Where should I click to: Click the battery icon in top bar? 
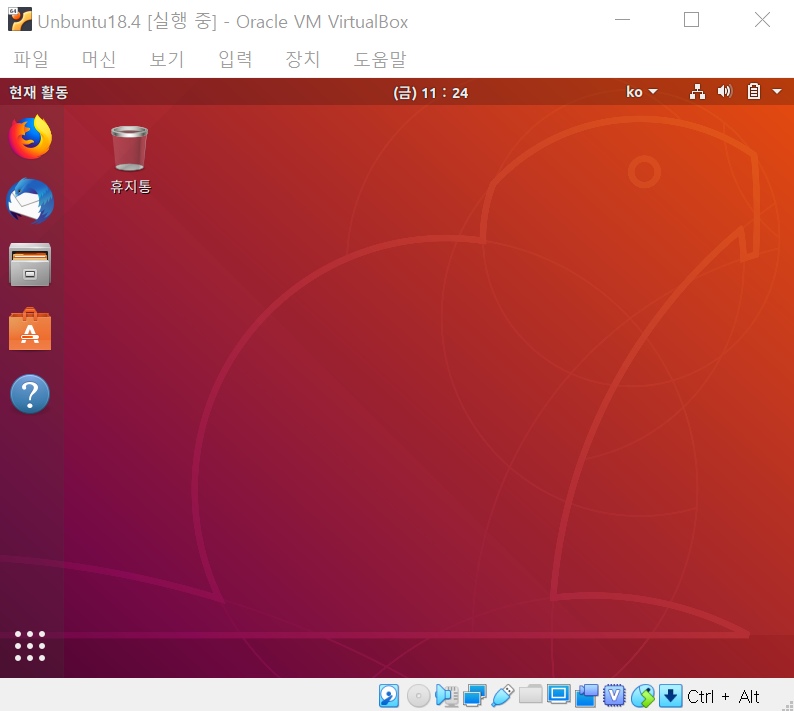click(x=753, y=92)
